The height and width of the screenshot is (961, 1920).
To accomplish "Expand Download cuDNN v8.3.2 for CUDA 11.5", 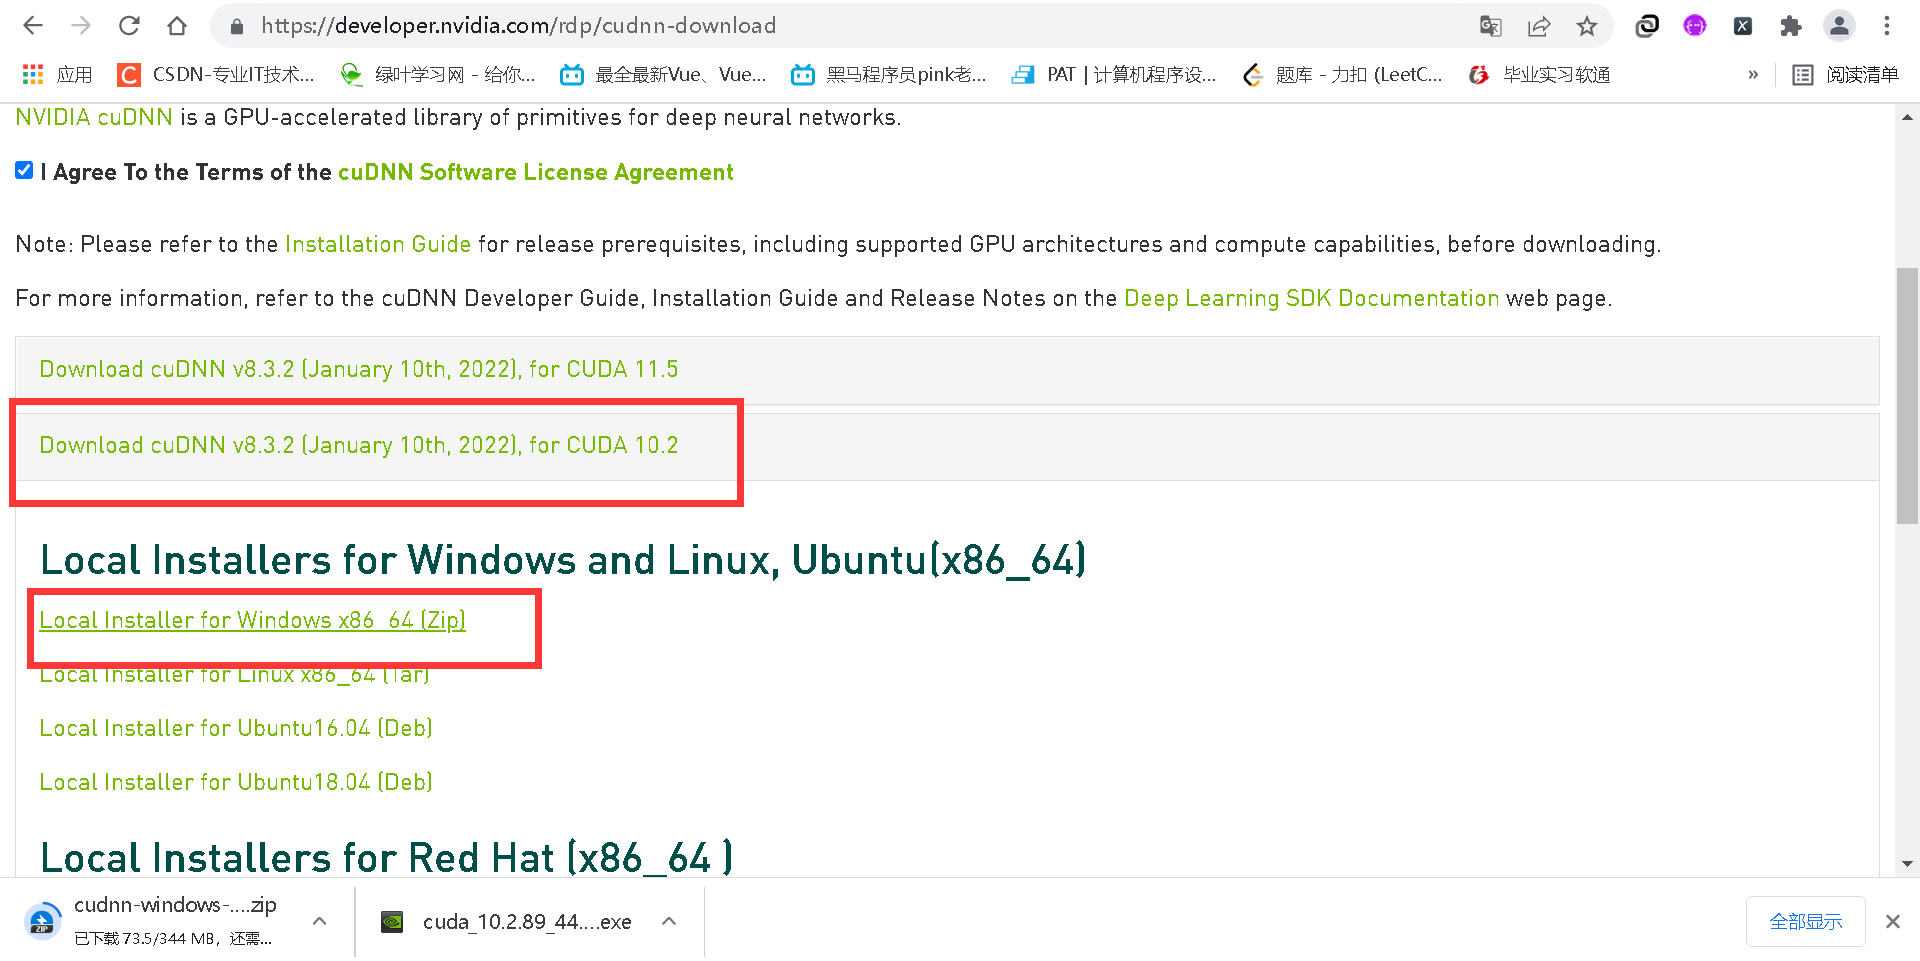I will point(947,370).
